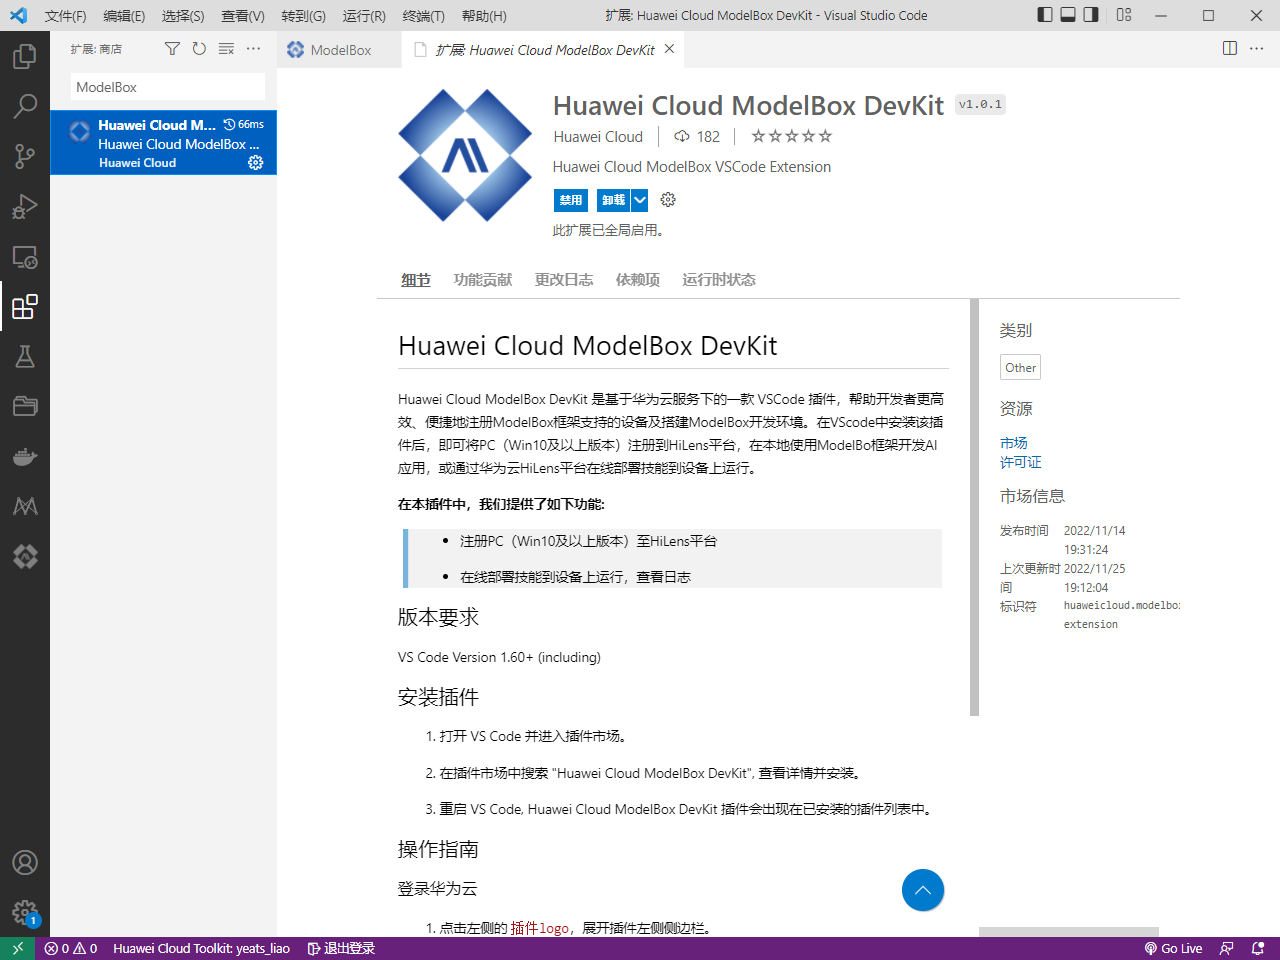
Task: Switch to the 更改日志 changelog tab
Action: (x=564, y=280)
